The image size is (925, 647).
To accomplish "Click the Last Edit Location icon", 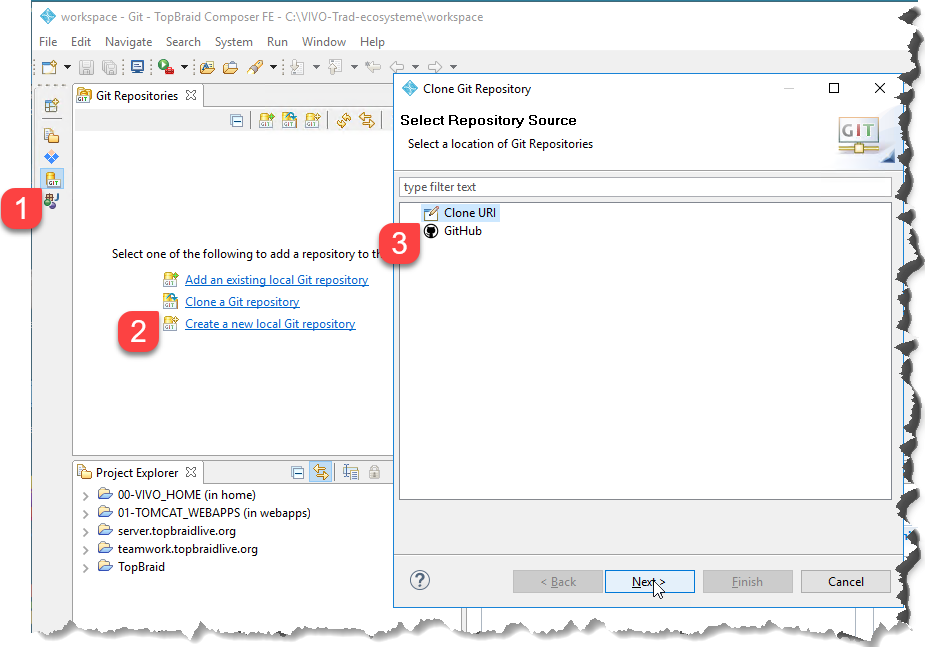I will [373, 67].
